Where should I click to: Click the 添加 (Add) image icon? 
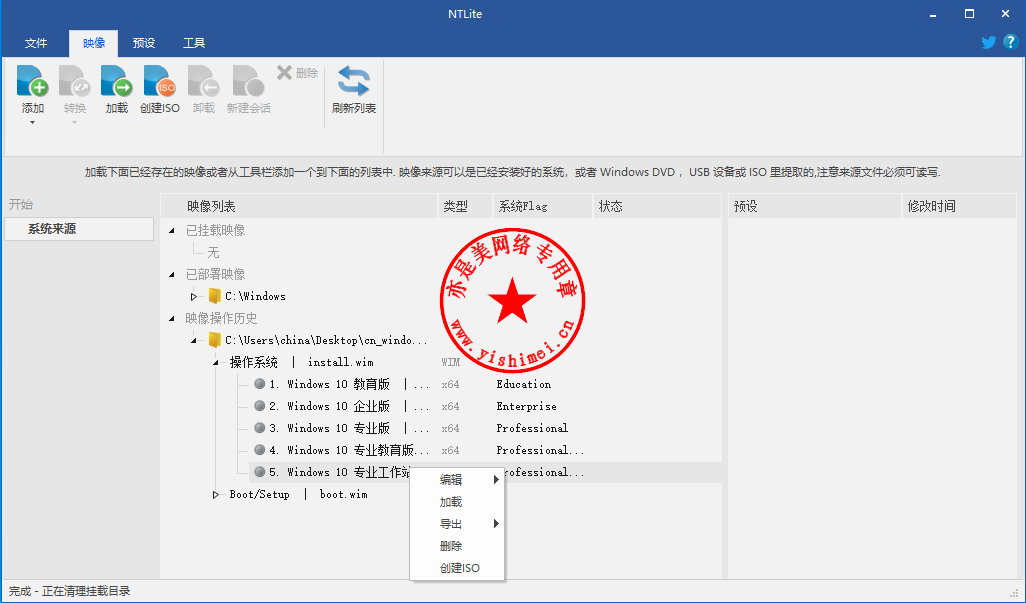point(33,81)
